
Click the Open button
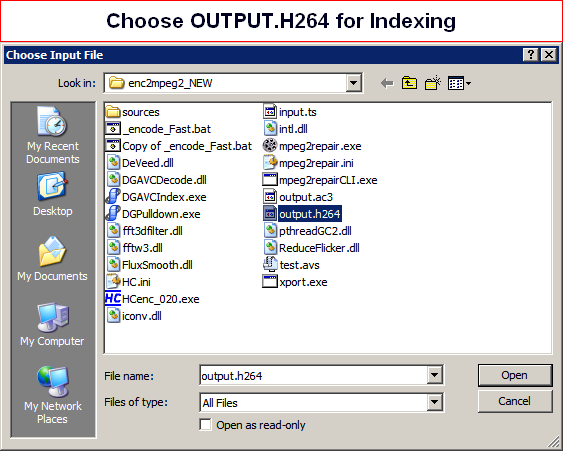tap(515, 375)
